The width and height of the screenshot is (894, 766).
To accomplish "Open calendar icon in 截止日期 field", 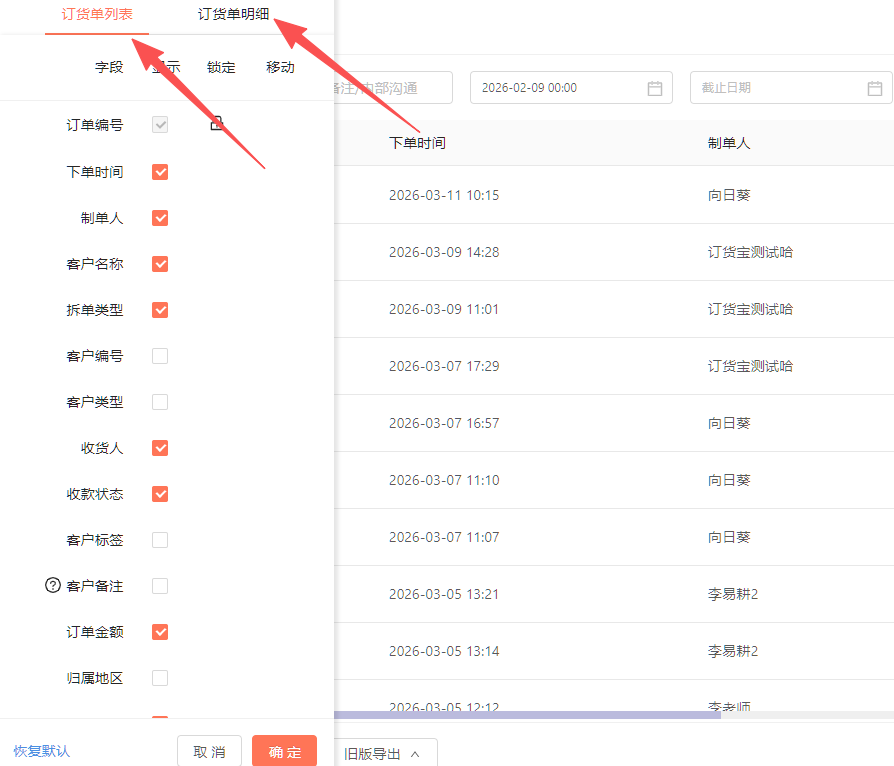I will [875, 88].
